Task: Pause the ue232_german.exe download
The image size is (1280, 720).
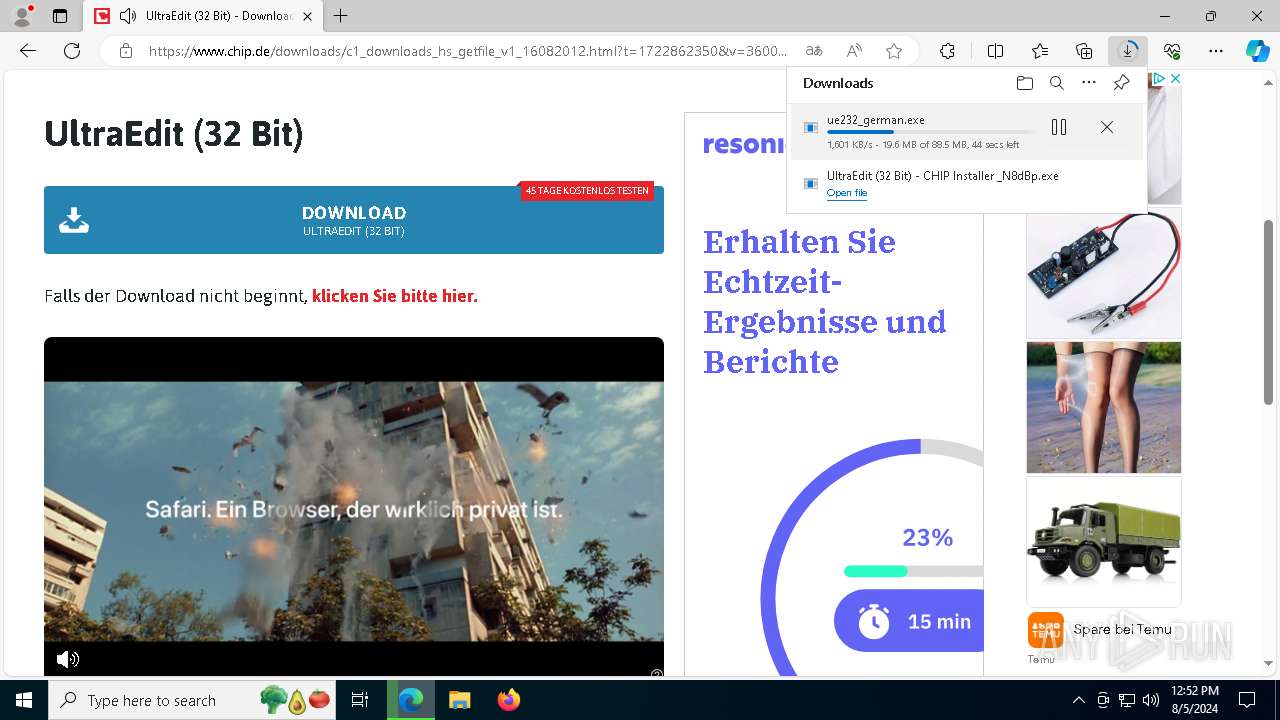Action: coord(1059,127)
